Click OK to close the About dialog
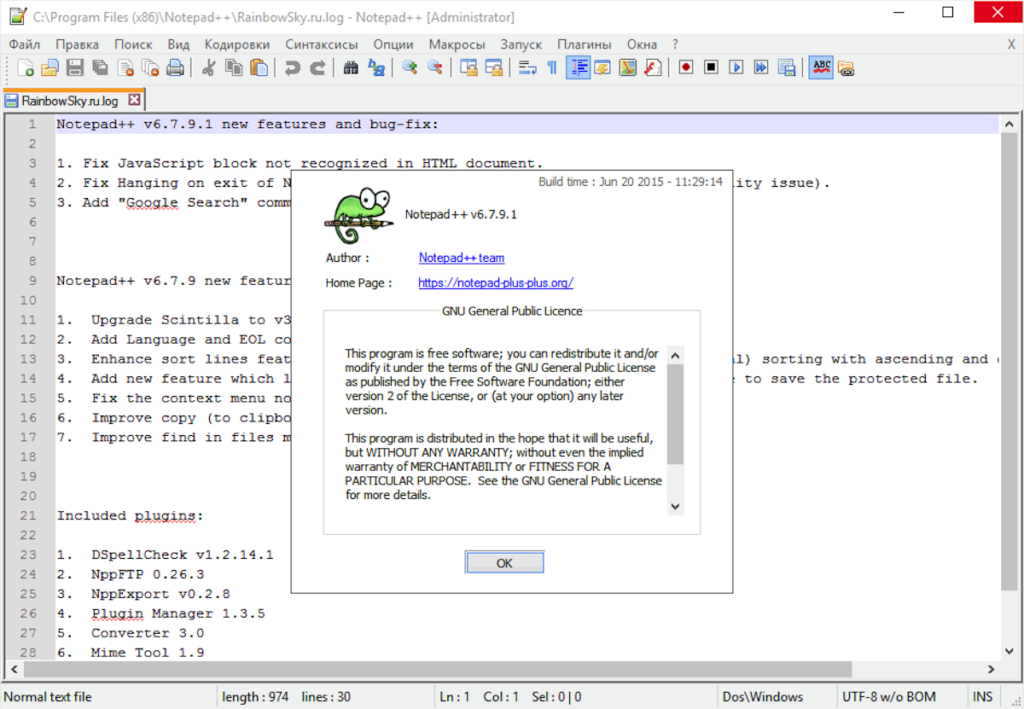 pos(504,563)
